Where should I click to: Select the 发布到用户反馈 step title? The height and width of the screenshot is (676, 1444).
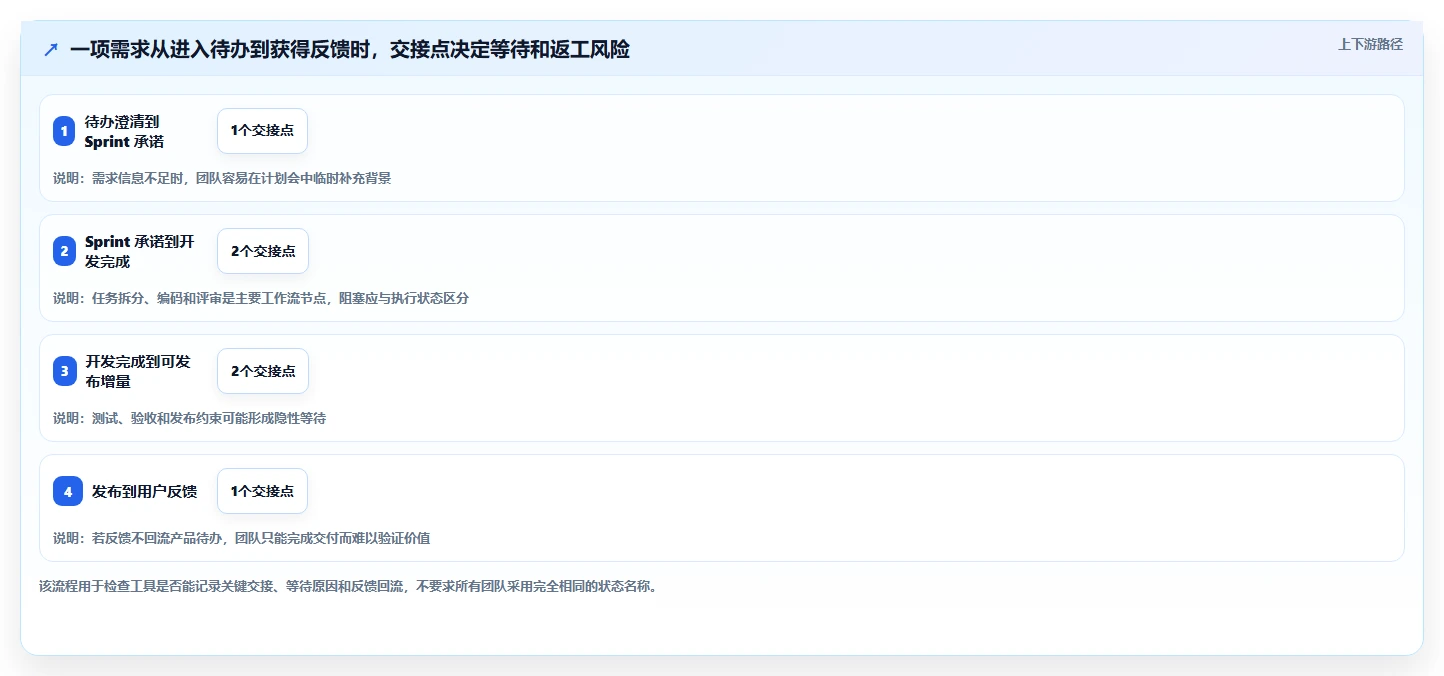144,491
